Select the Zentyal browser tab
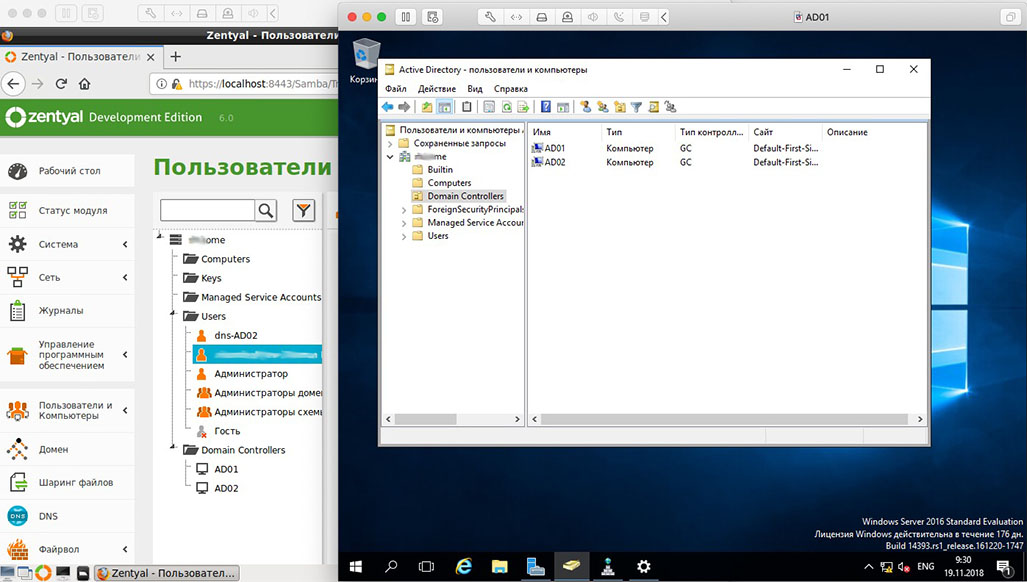 [x=81, y=57]
